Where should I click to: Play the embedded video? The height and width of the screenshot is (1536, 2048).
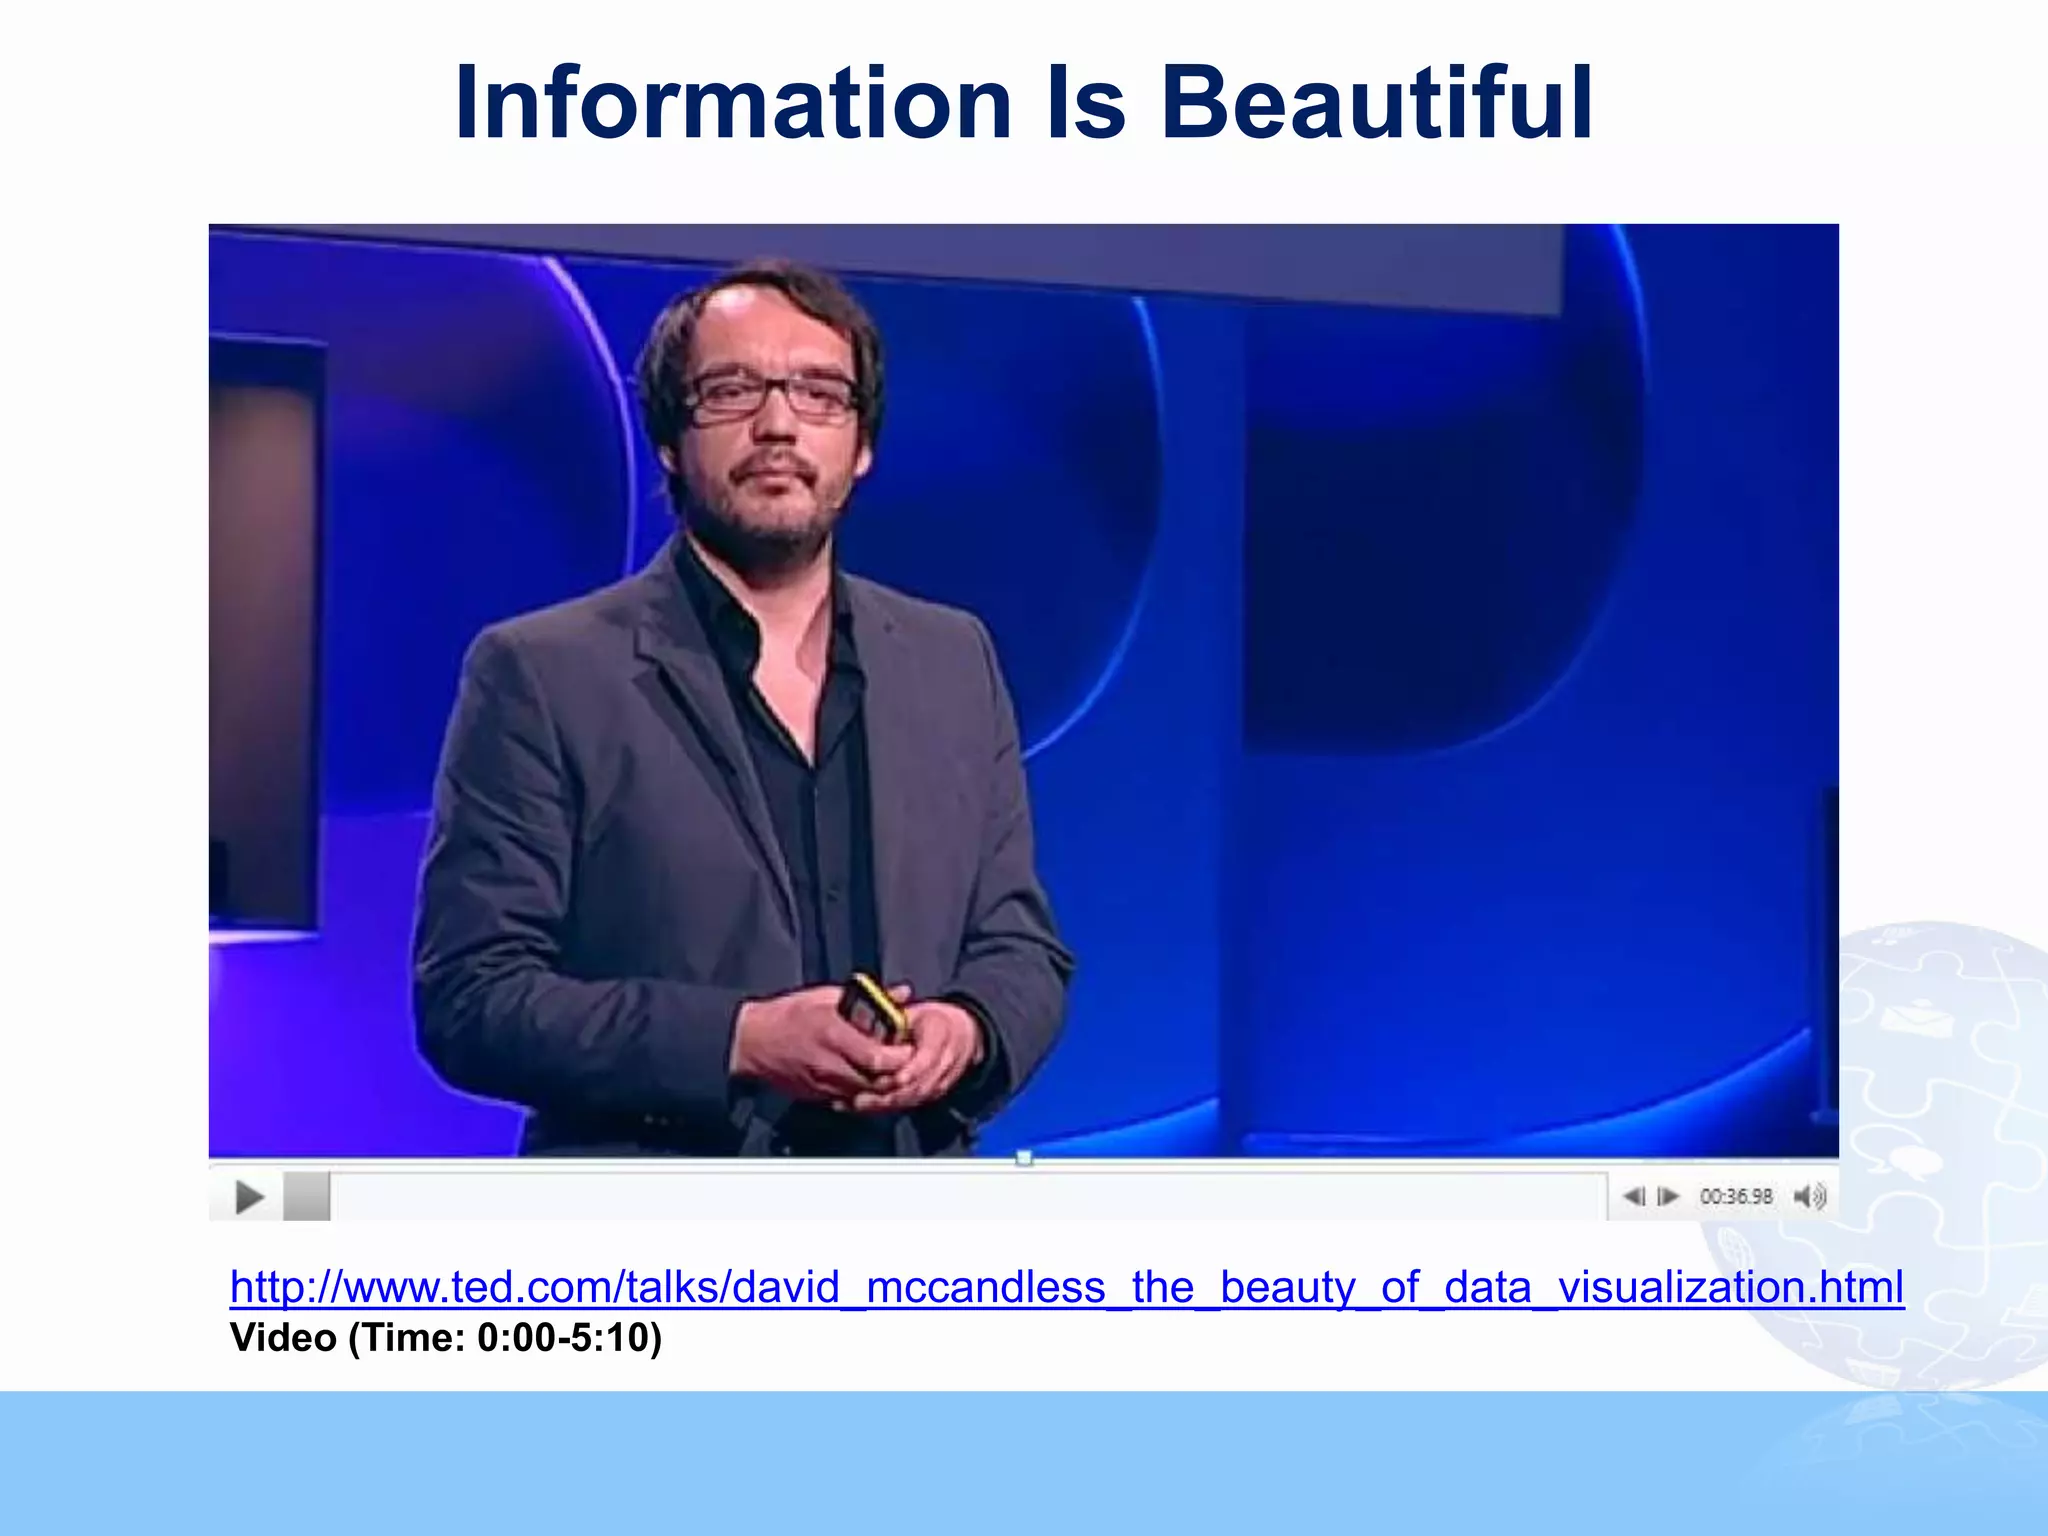coord(249,1196)
